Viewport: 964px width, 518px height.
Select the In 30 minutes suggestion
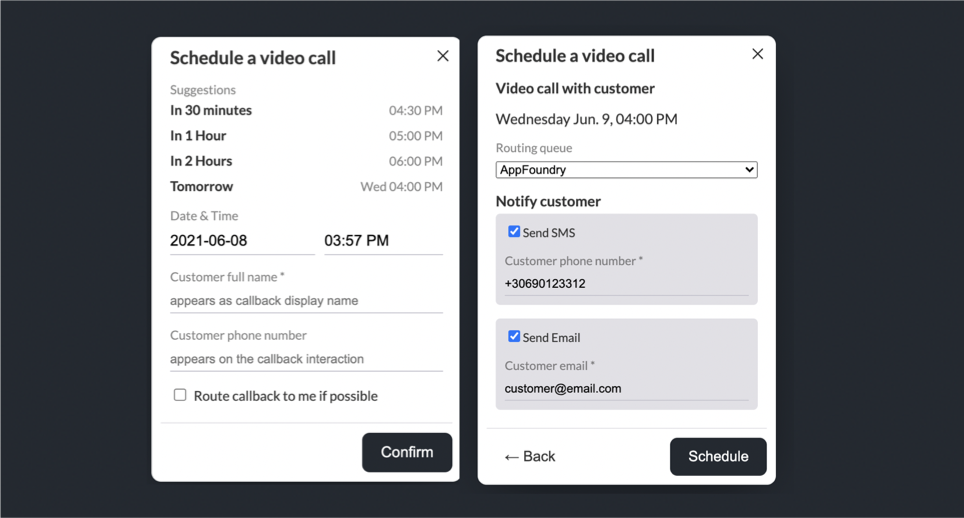(x=211, y=110)
